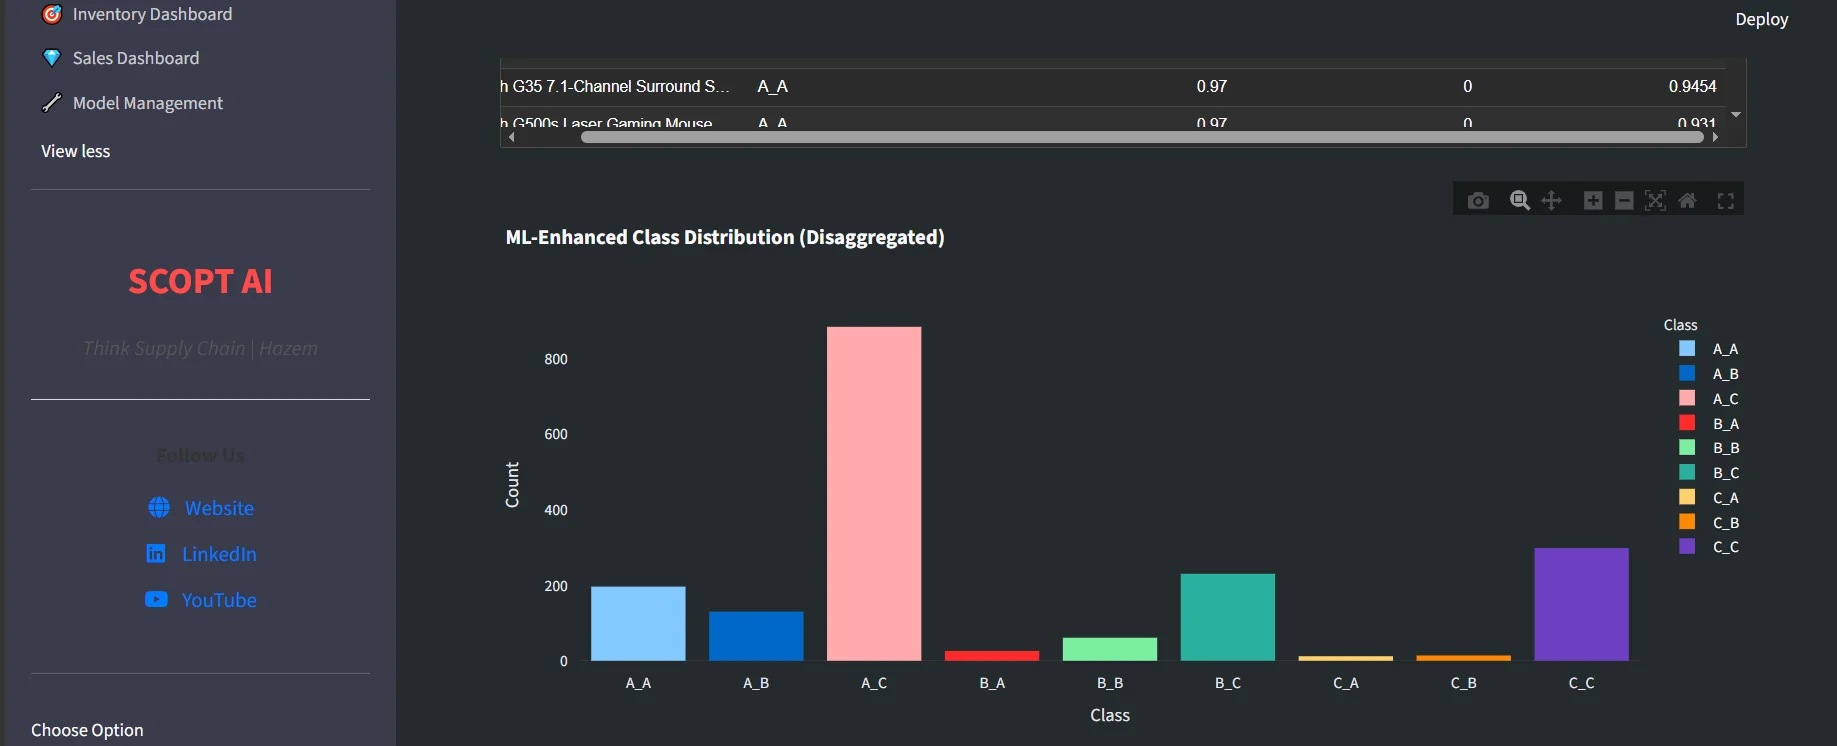Image resolution: width=1837 pixels, height=746 pixels.
Task: Zoom out using the minus icon
Action: [x=1624, y=201]
